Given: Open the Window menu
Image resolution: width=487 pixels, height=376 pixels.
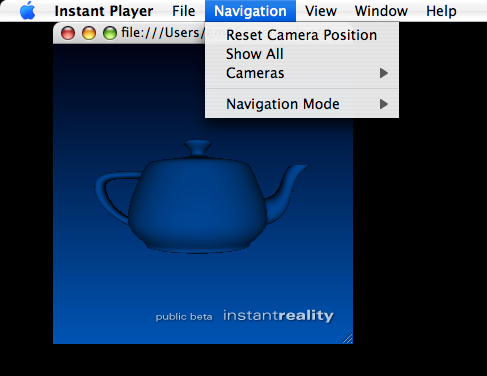Looking at the screenshot, I should pos(381,11).
